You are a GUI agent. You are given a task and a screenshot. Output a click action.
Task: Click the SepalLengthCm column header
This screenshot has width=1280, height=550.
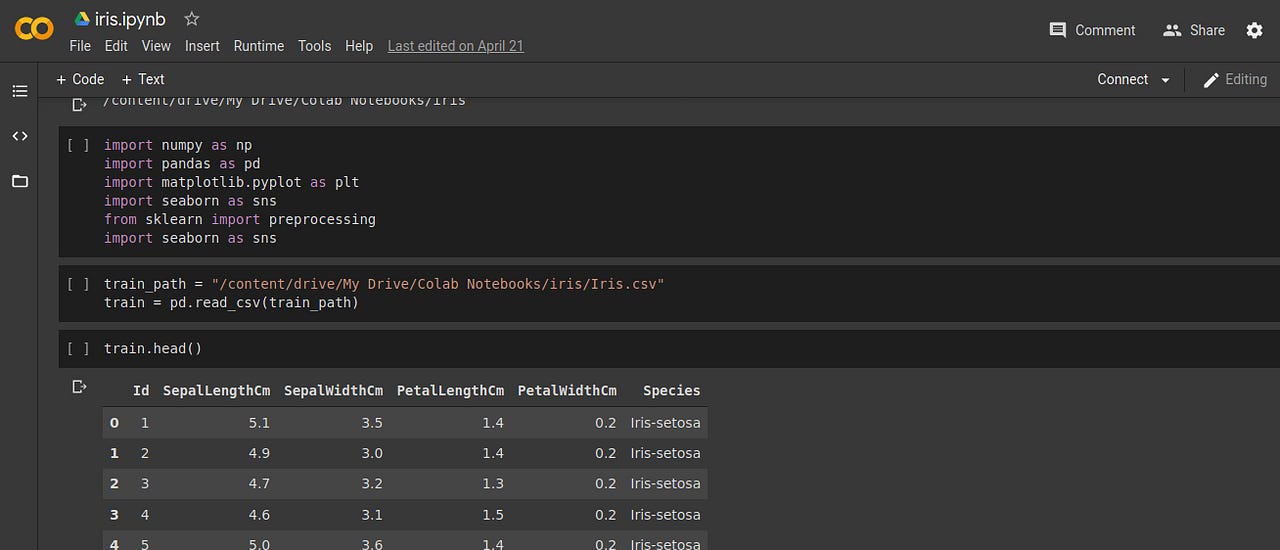pyautogui.click(x=217, y=391)
